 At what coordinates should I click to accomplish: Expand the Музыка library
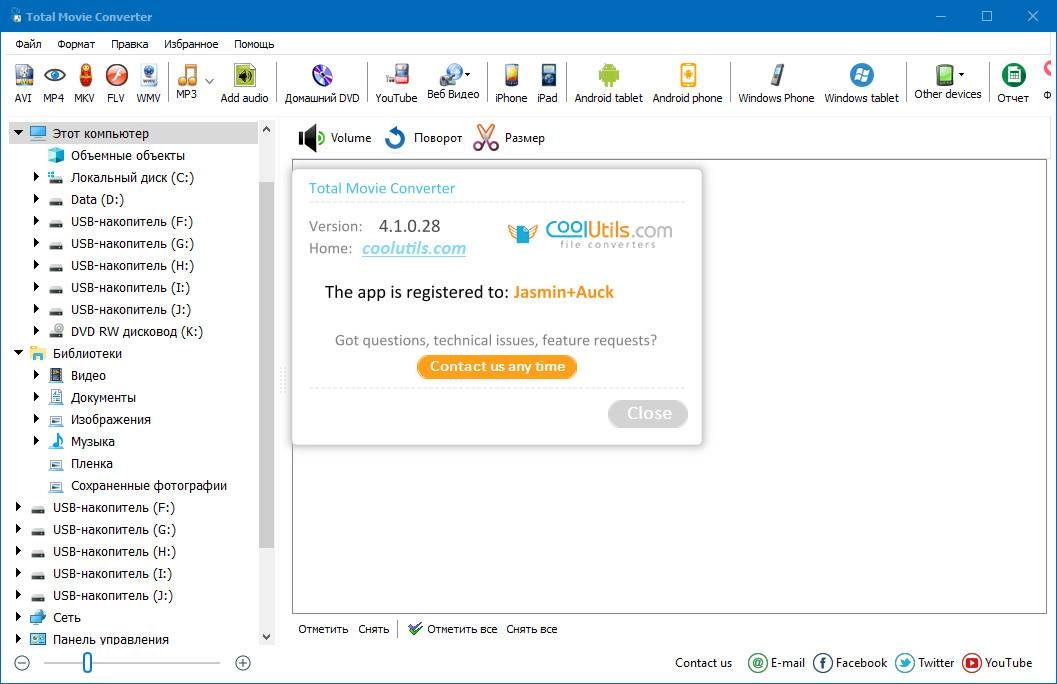click(36, 441)
